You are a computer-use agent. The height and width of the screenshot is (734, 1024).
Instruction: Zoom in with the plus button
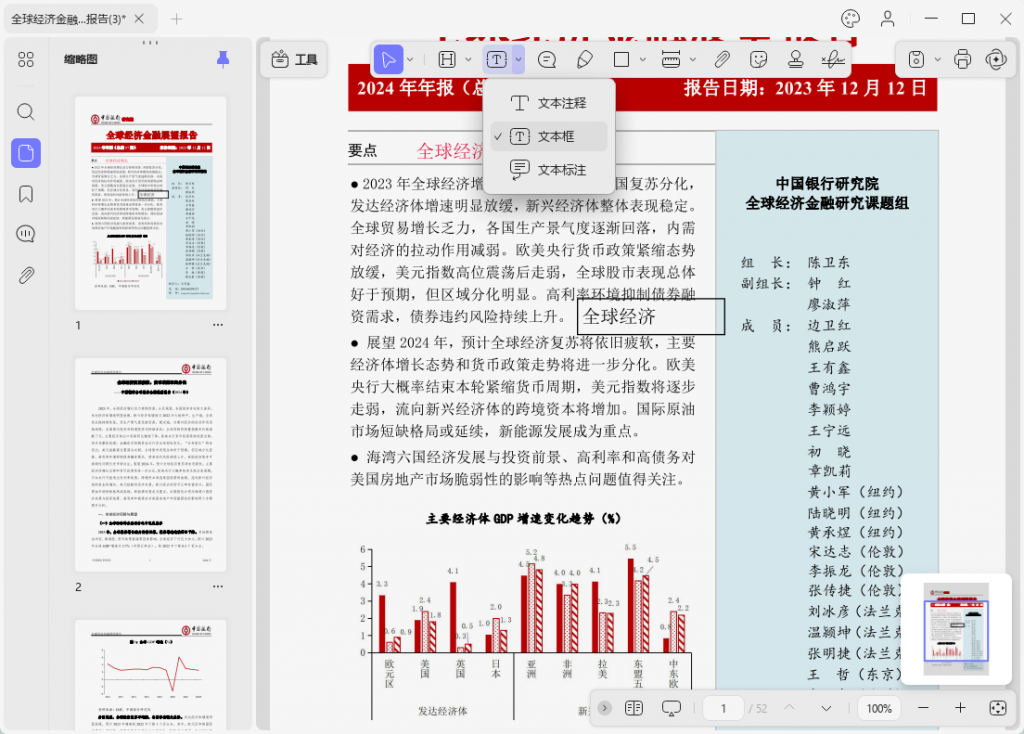pyautogui.click(x=961, y=709)
